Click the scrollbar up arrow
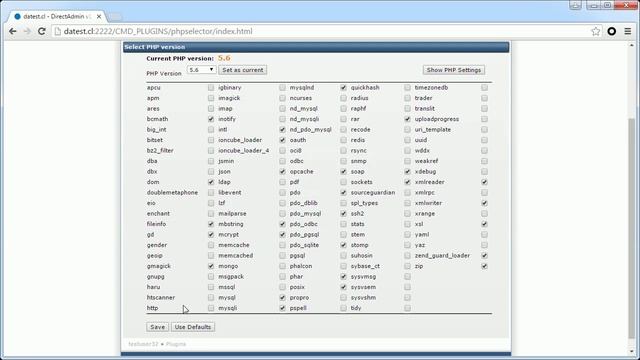This screenshot has width=640, height=360. coord(632,45)
